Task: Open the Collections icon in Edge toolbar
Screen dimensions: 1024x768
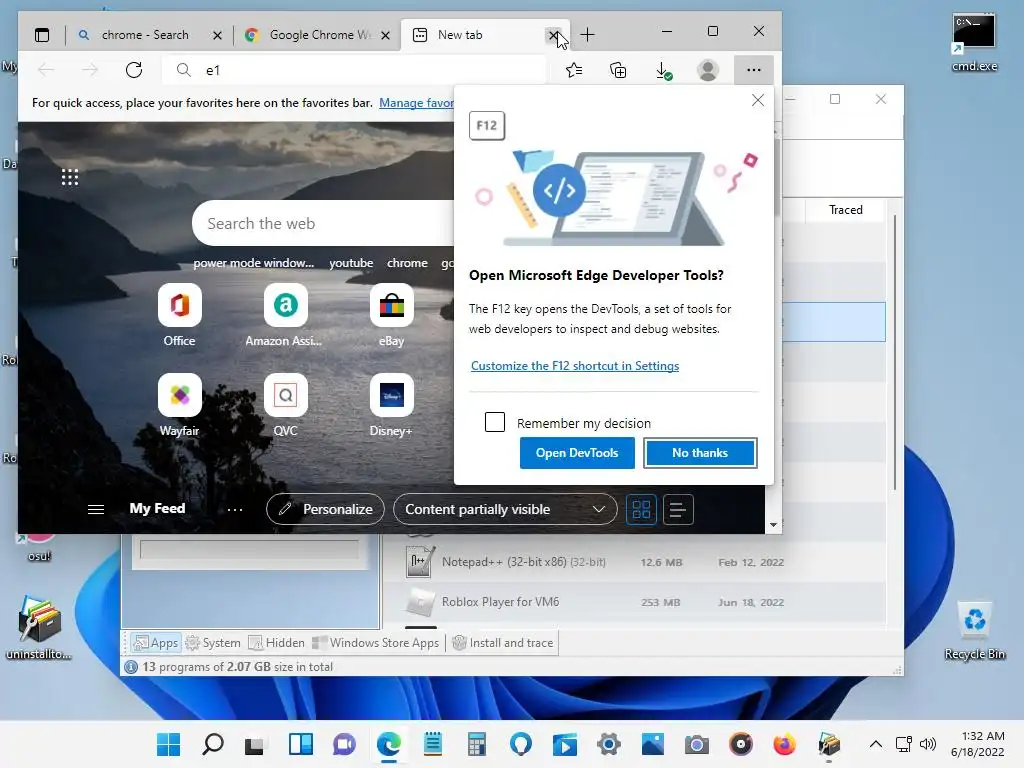Action: pyautogui.click(x=618, y=70)
